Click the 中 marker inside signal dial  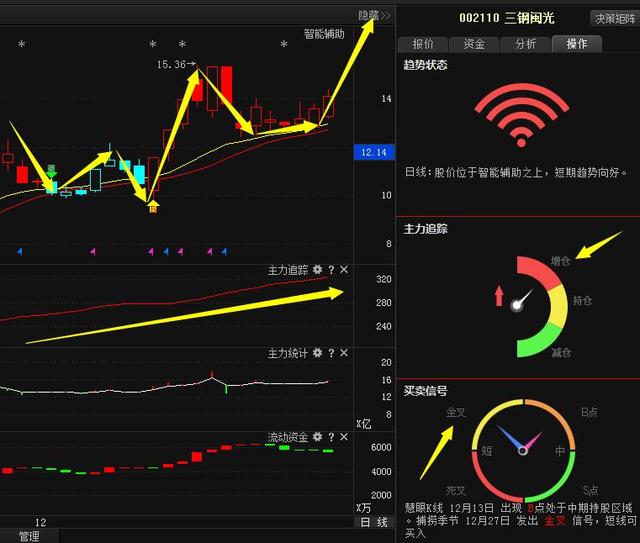560,451
